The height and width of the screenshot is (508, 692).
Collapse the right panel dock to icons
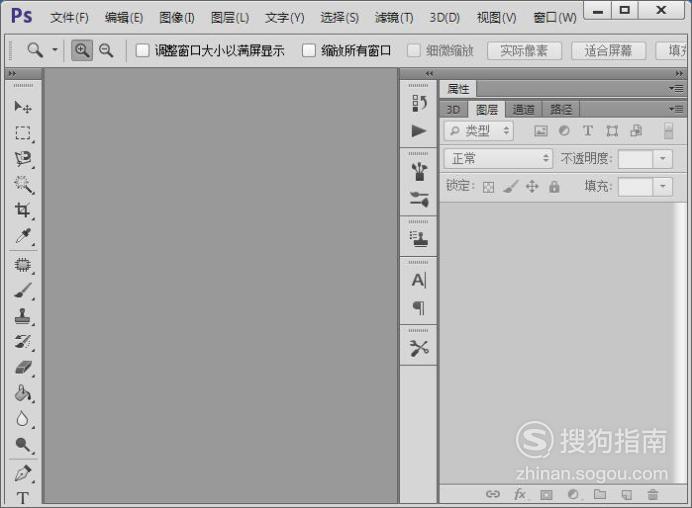pos(679,73)
